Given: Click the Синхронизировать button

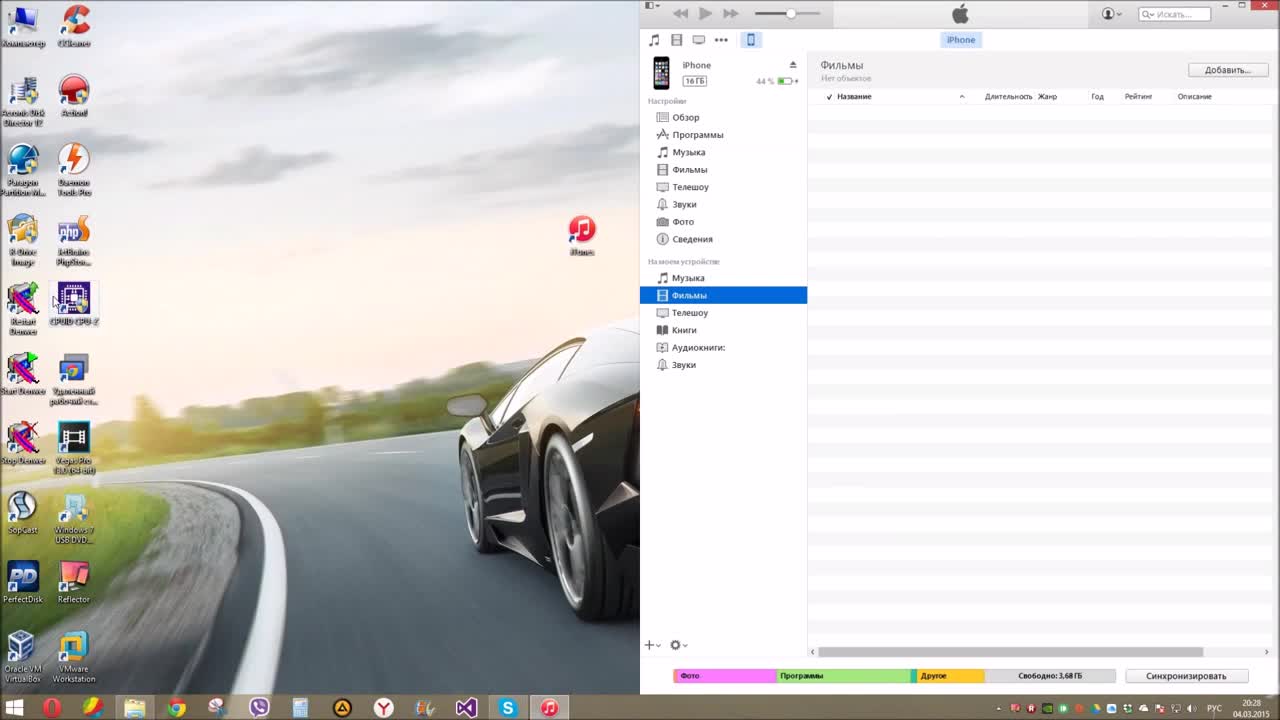Looking at the screenshot, I should coord(1186,676).
